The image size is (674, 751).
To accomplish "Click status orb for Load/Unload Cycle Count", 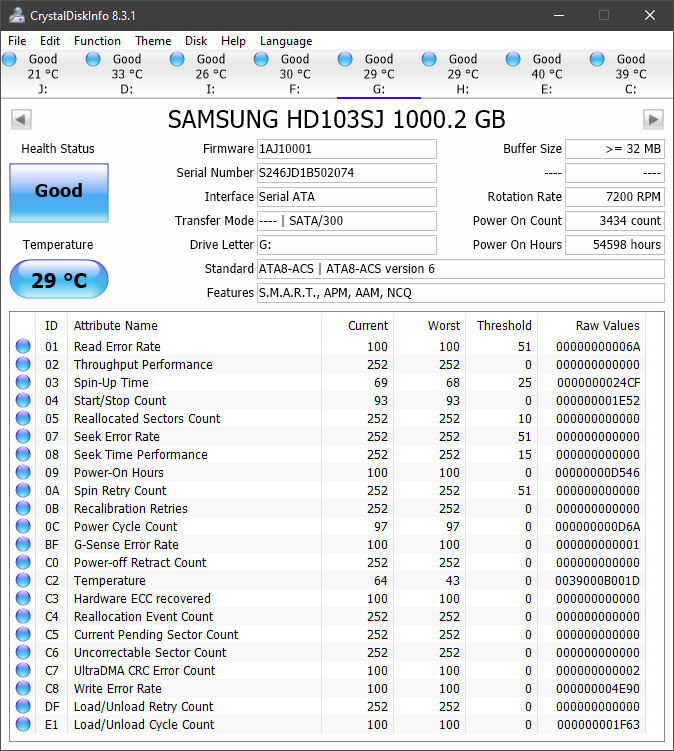I will coord(23,724).
